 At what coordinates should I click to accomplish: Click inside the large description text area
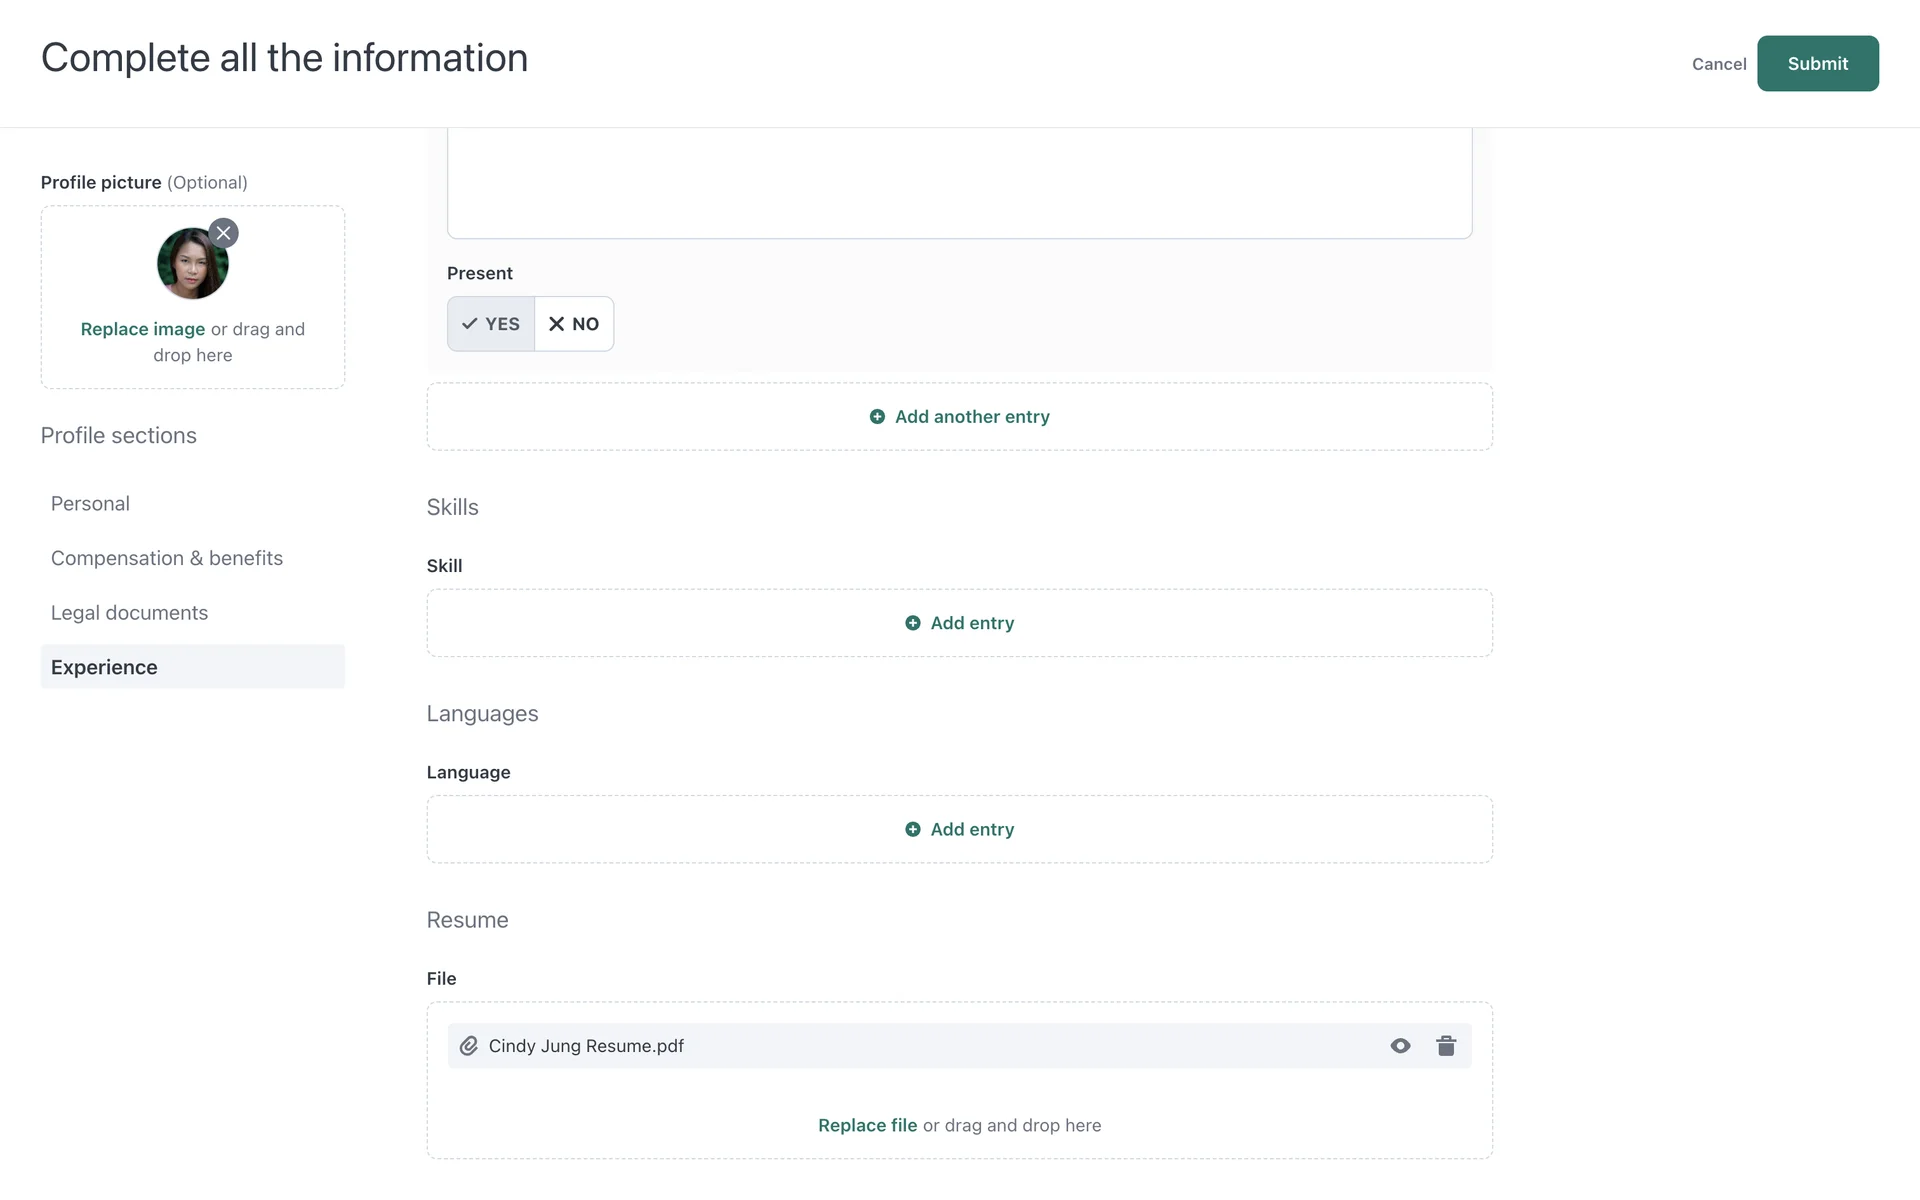click(958, 185)
